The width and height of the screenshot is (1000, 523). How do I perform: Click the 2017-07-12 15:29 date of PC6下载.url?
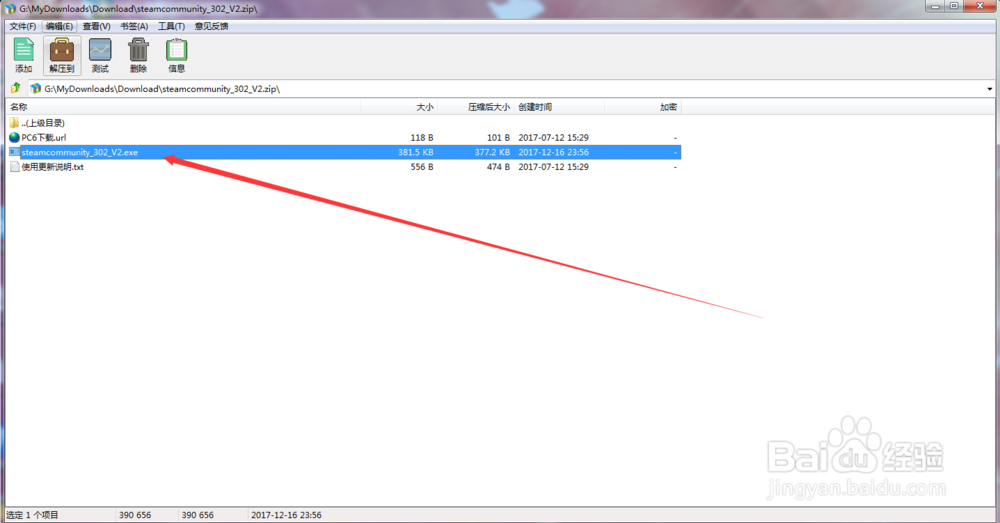click(554, 137)
